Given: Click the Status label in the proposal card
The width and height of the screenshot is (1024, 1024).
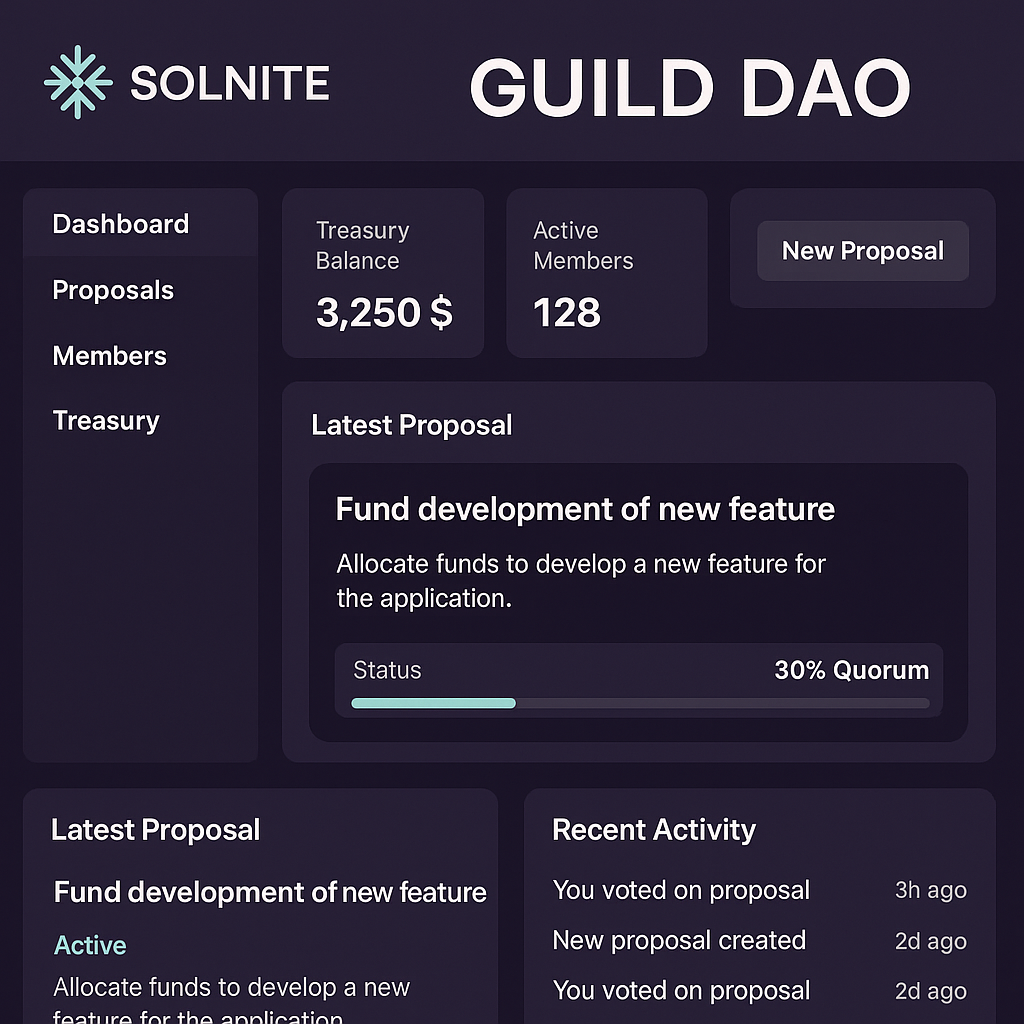Looking at the screenshot, I should pyautogui.click(x=387, y=671).
